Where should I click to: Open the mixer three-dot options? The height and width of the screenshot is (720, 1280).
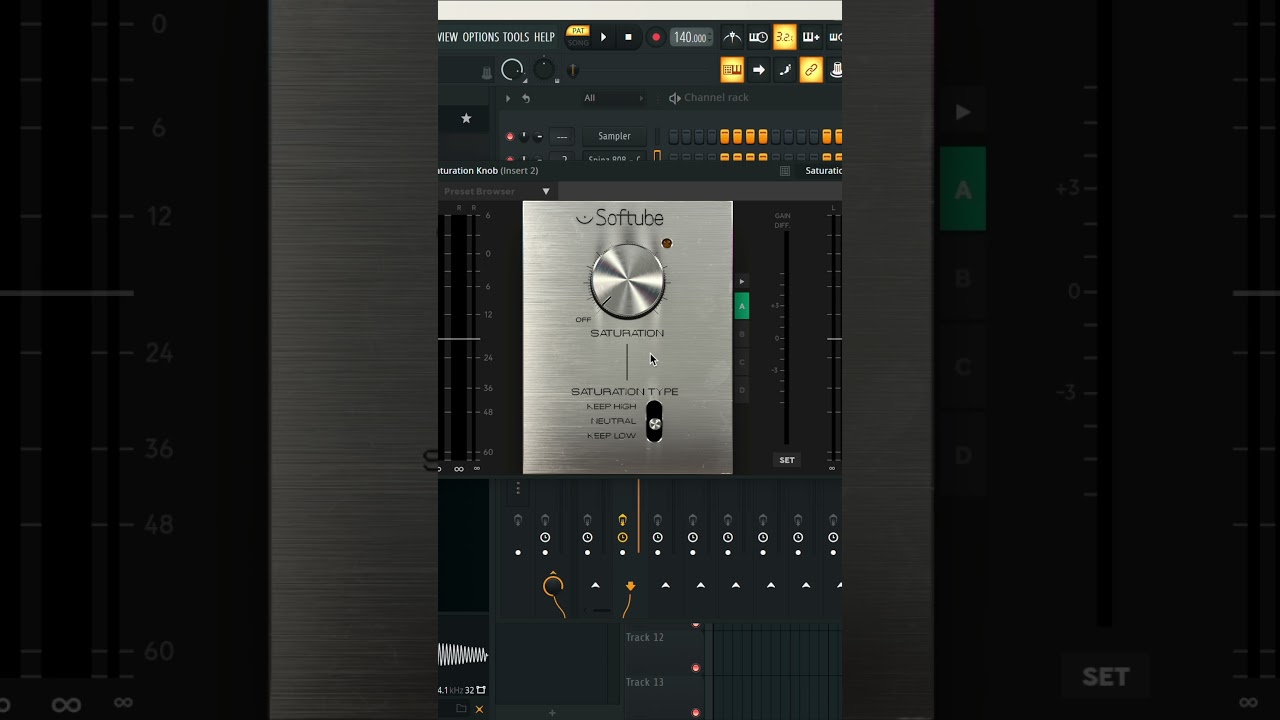pos(518,488)
